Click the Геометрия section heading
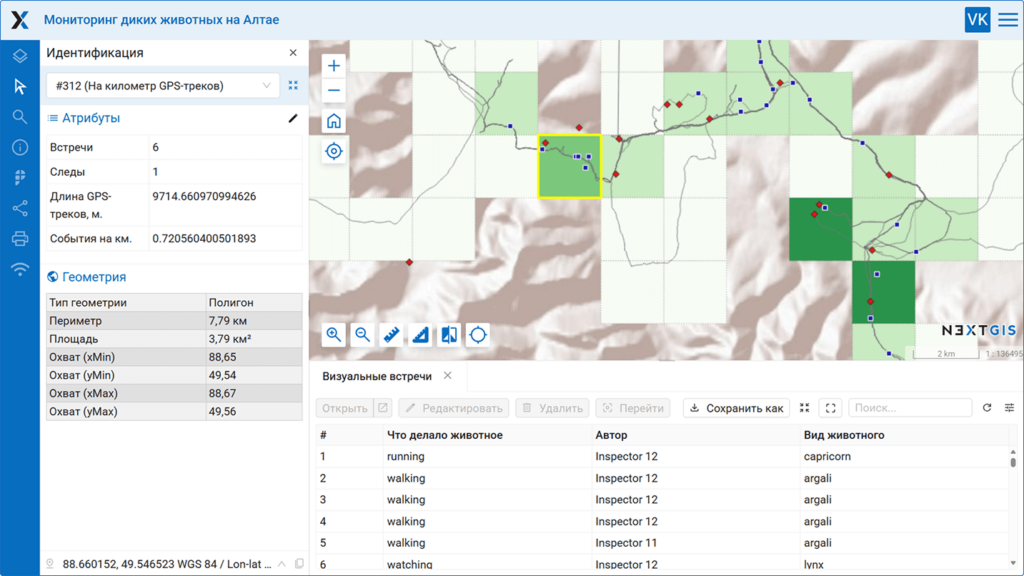 [94, 277]
